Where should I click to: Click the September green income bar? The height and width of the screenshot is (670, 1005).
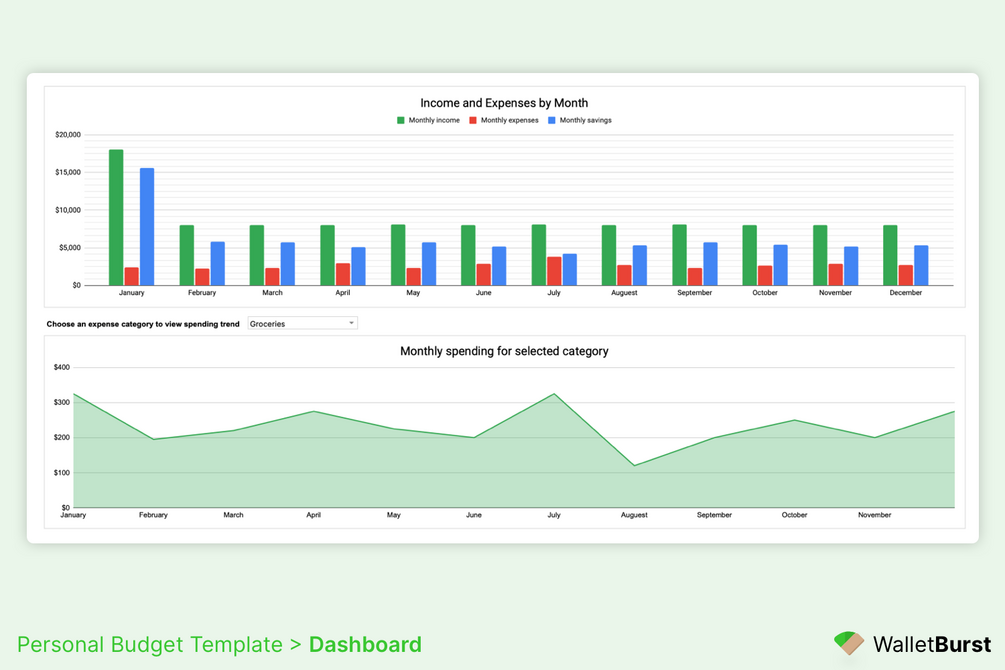[679, 255]
